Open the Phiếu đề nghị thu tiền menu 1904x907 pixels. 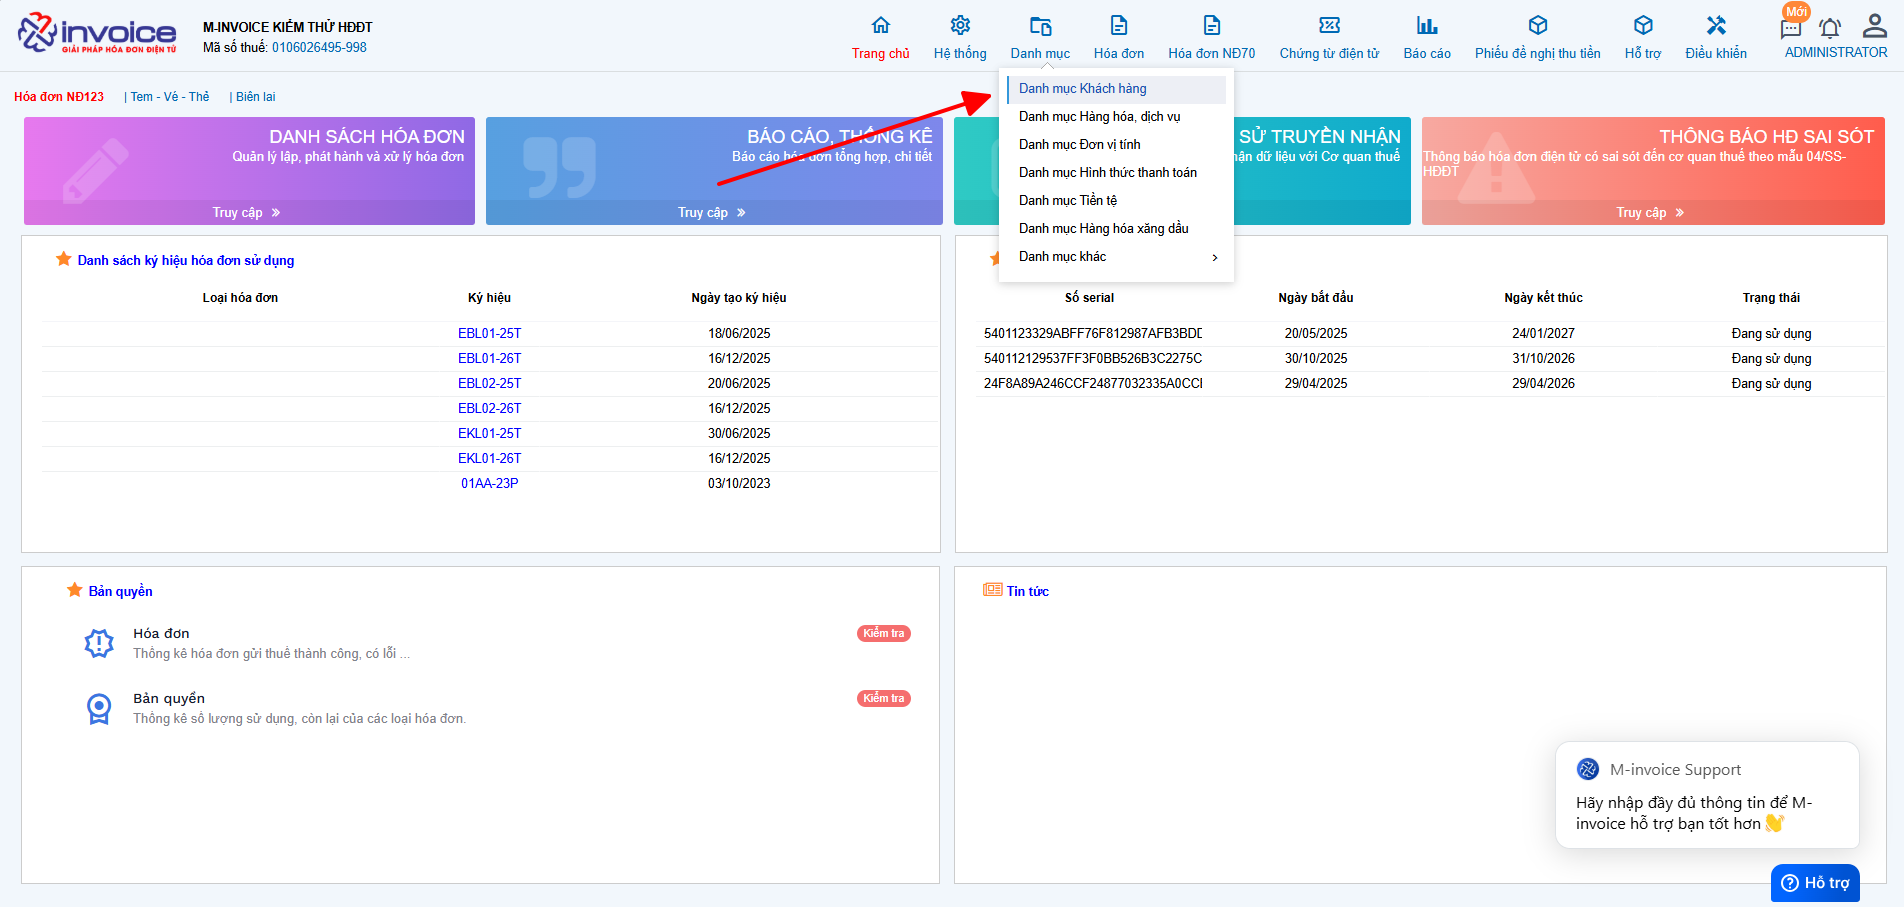[1537, 36]
